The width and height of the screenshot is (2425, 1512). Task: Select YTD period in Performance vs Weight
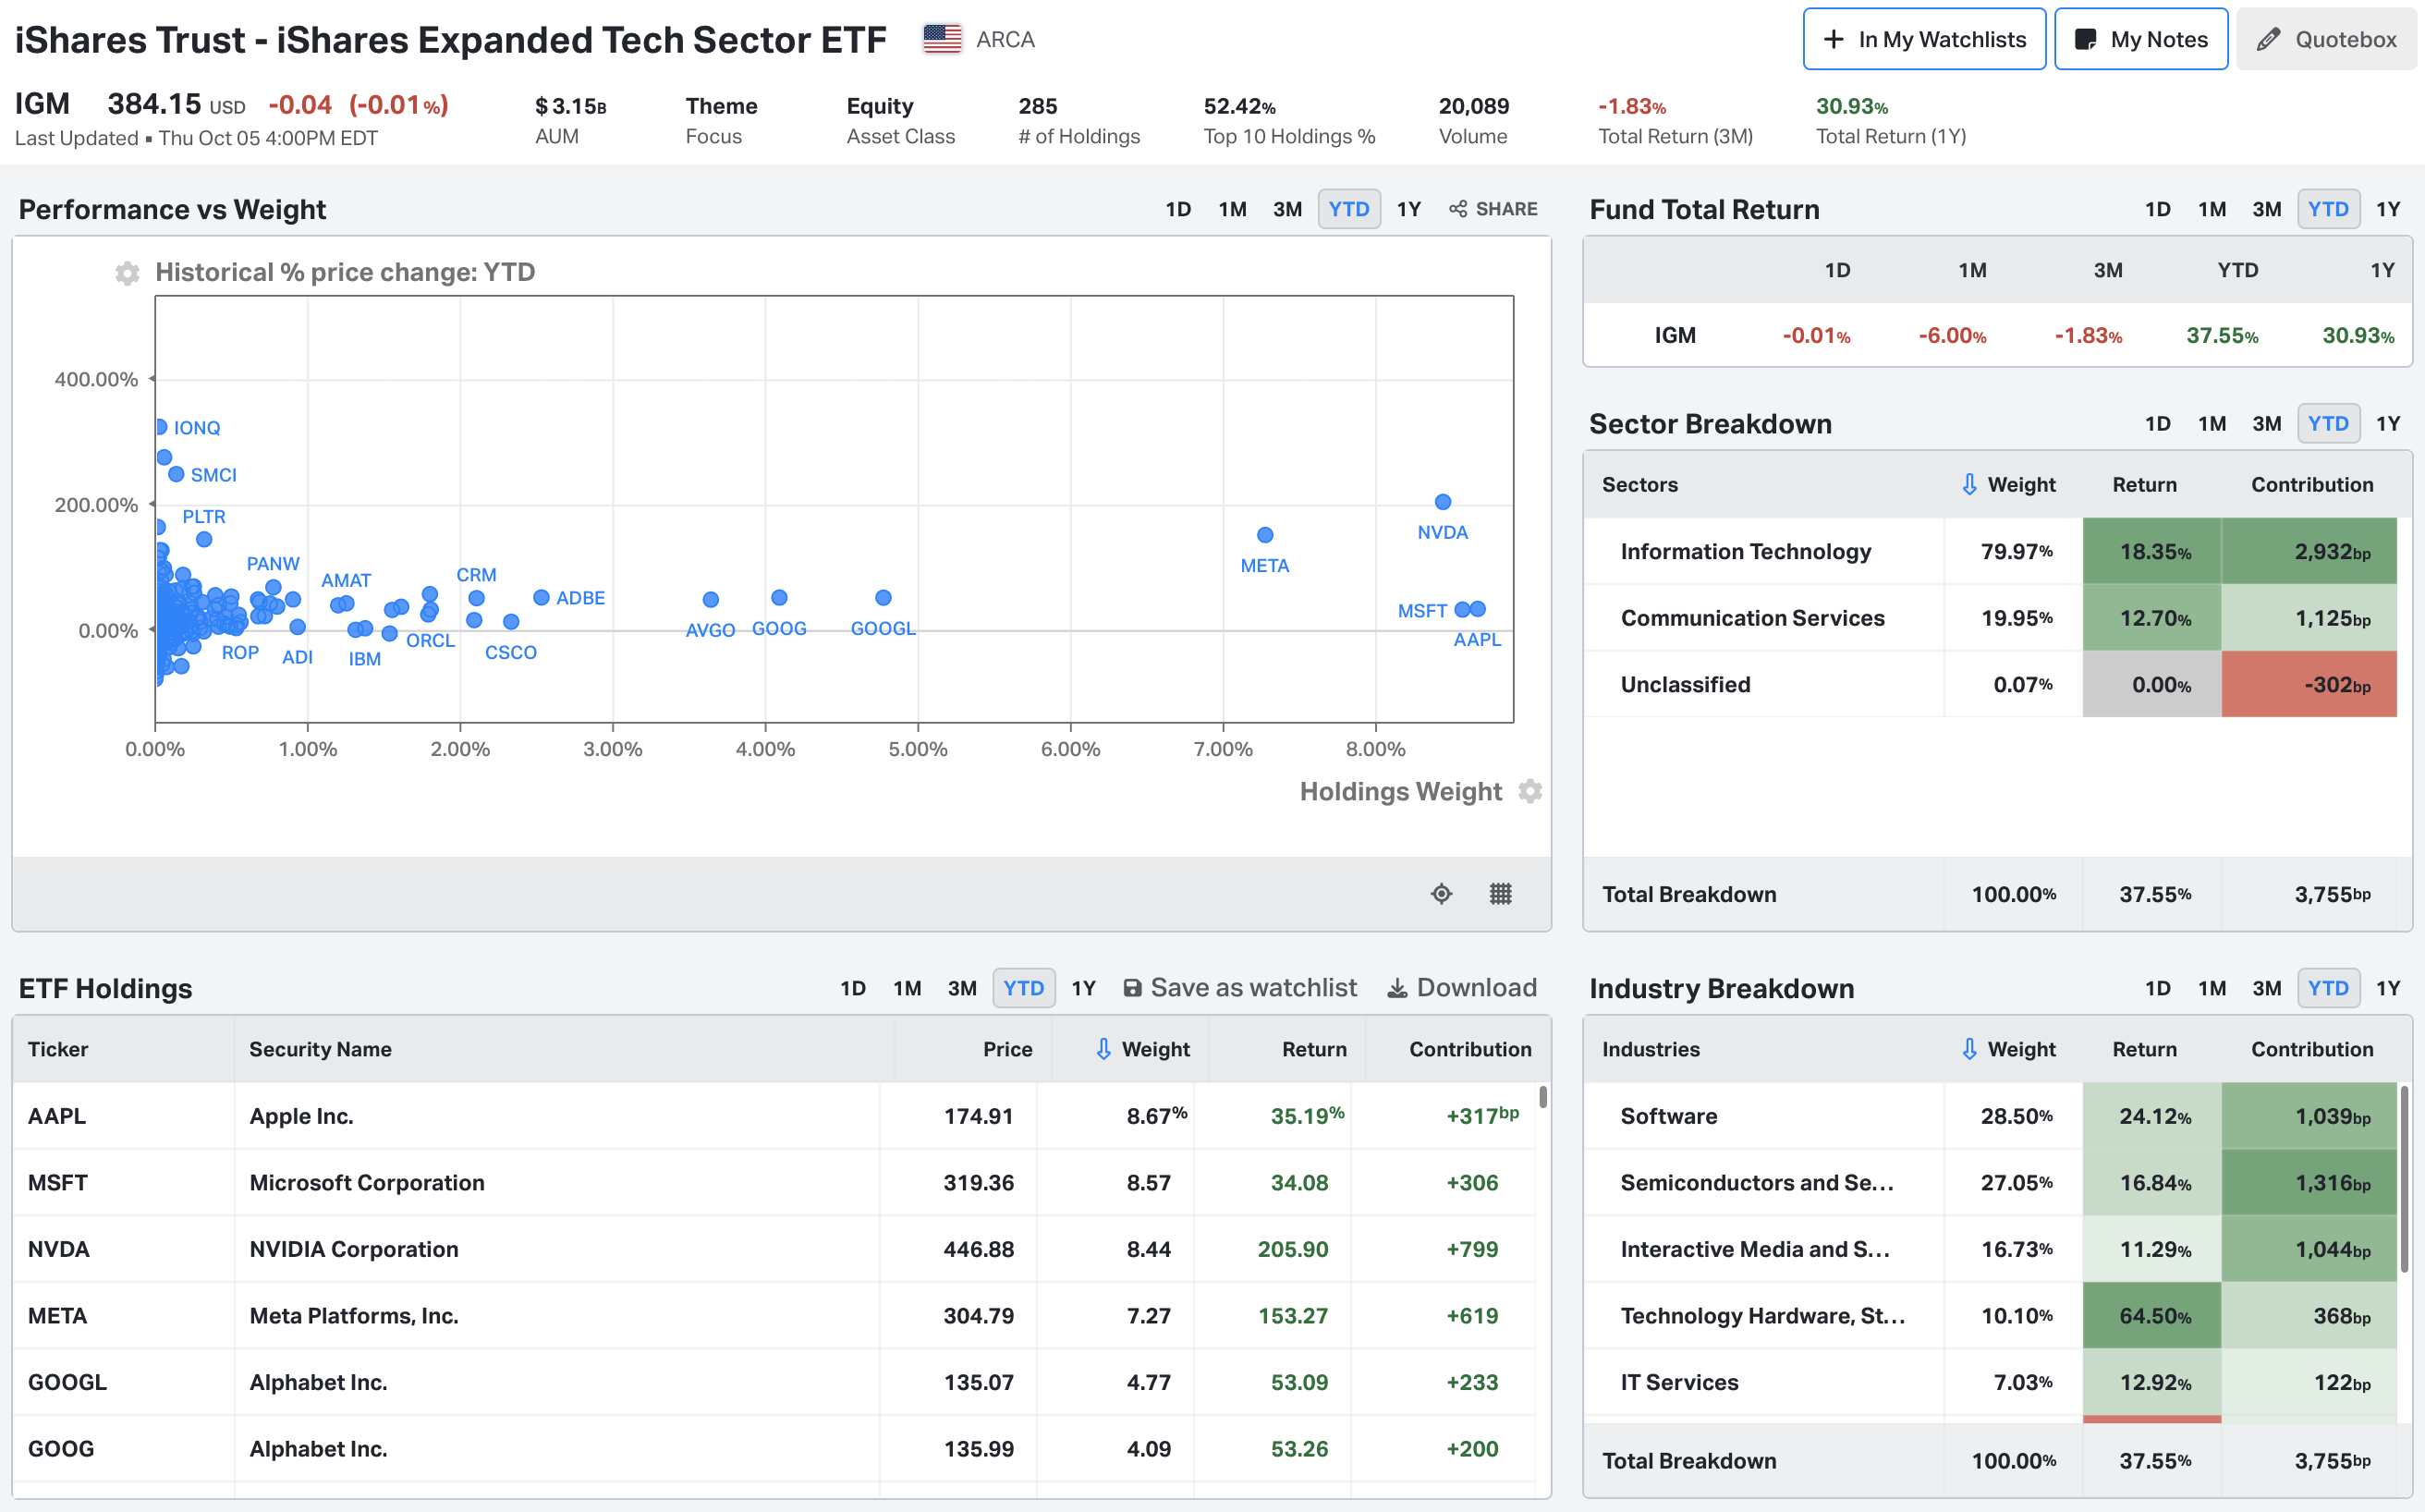pyautogui.click(x=1349, y=209)
